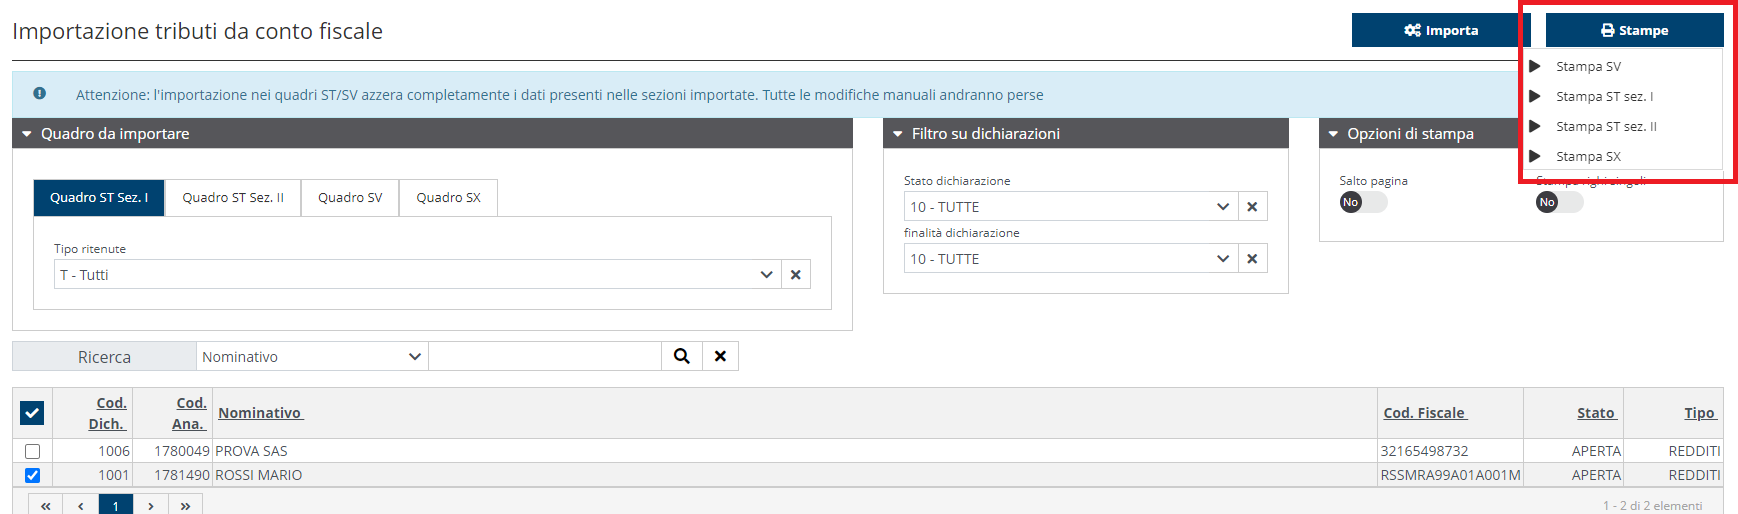Screen dimensions: 1738x514
Task: Go to the first page of results
Action: (x=46, y=505)
